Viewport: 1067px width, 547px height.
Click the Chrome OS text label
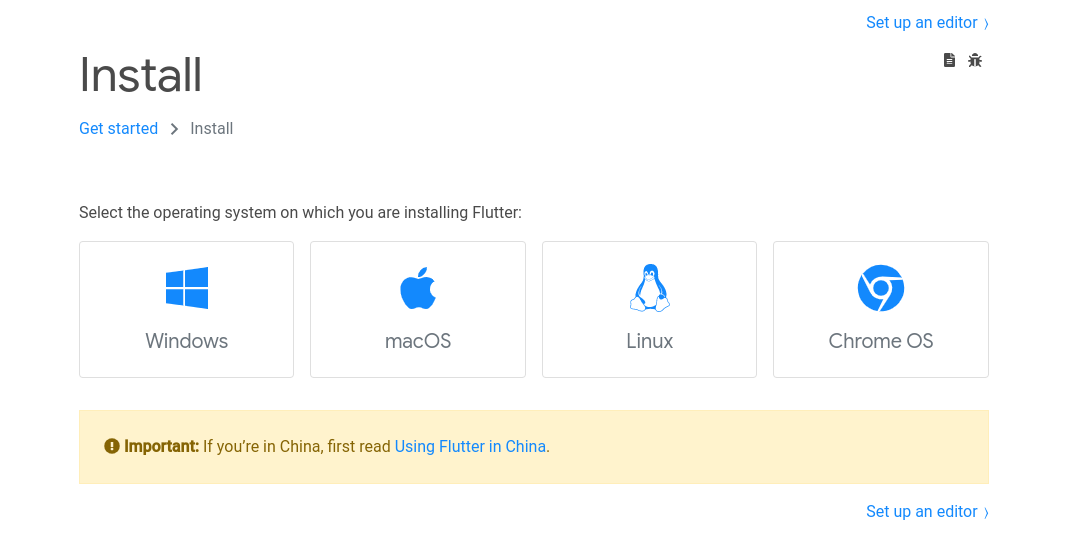point(880,341)
